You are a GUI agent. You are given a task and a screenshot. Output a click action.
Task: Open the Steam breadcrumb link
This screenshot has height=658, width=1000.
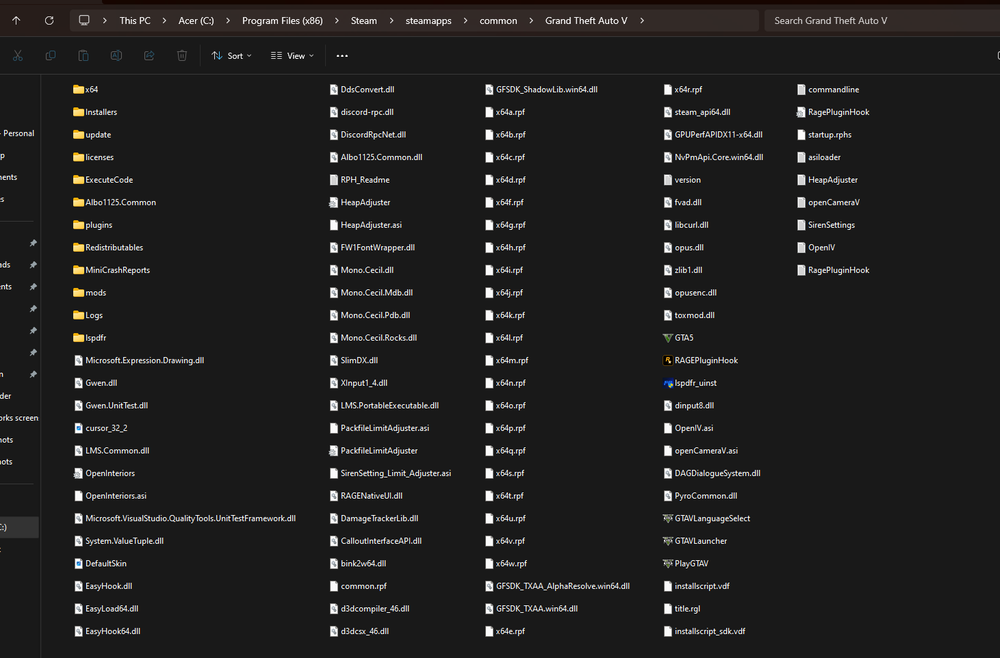[x=364, y=19]
